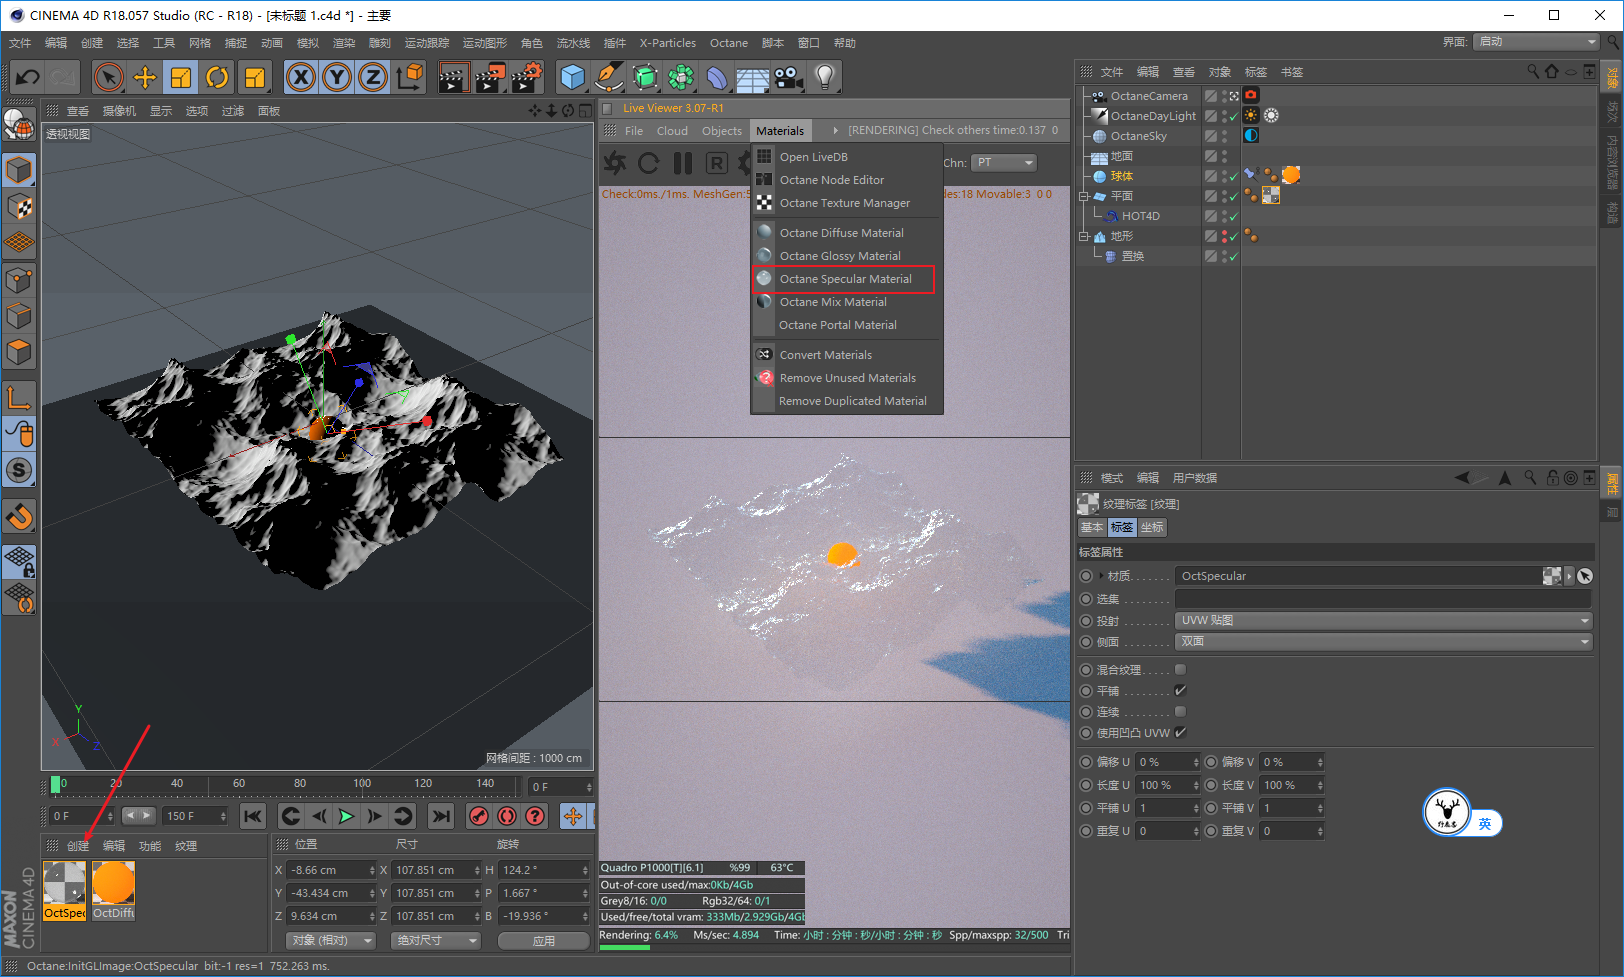
Task: Uncheck 使用凹凸 UVW checkbox
Action: [x=1180, y=732]
